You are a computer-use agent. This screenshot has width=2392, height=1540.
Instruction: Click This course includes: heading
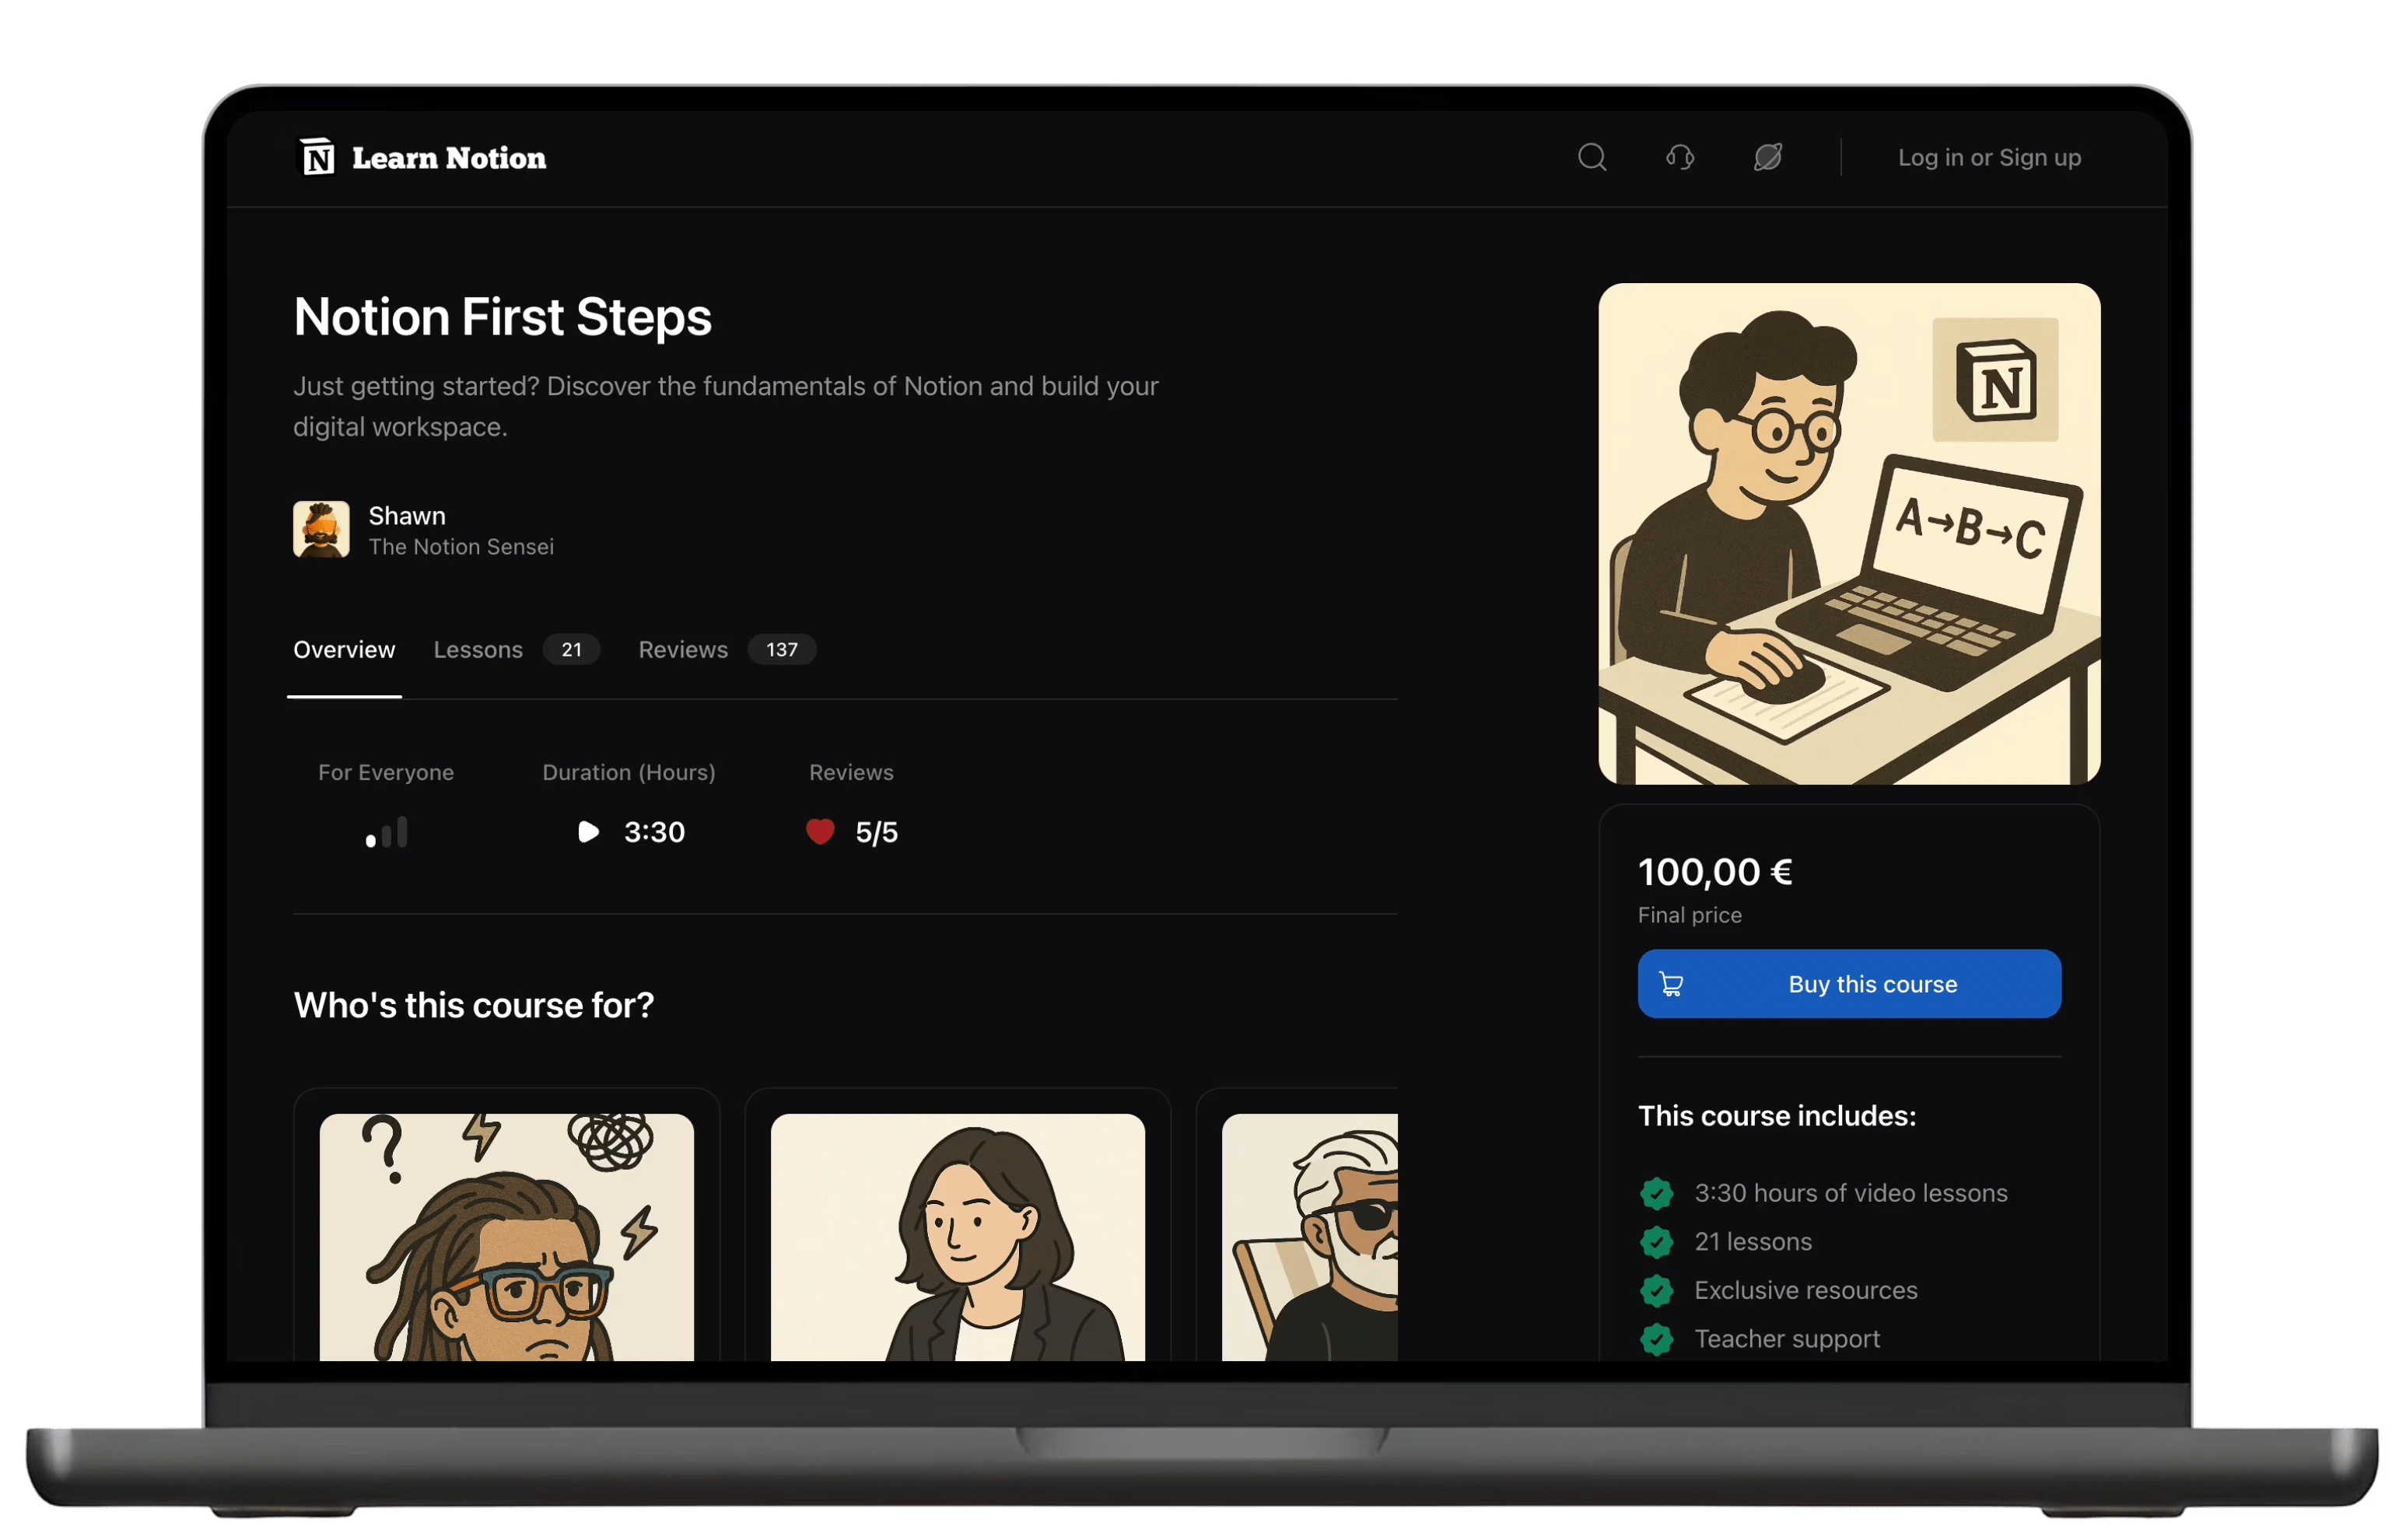click(x=1777, y=1116)
